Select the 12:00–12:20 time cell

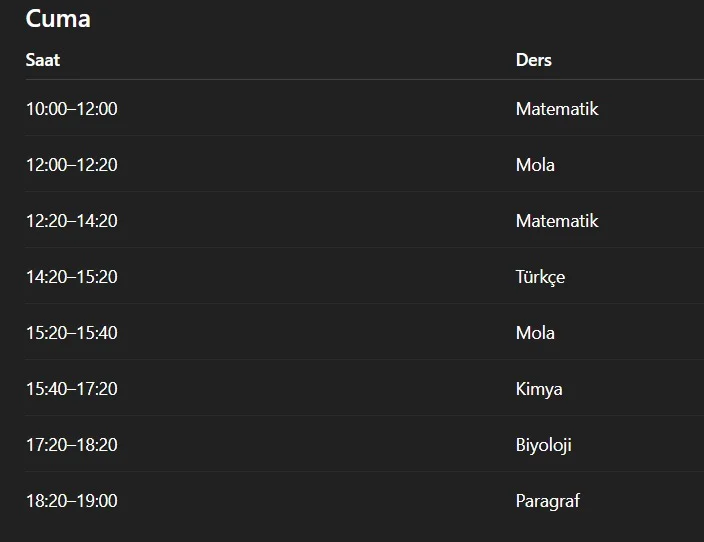[x=72, y=165]
